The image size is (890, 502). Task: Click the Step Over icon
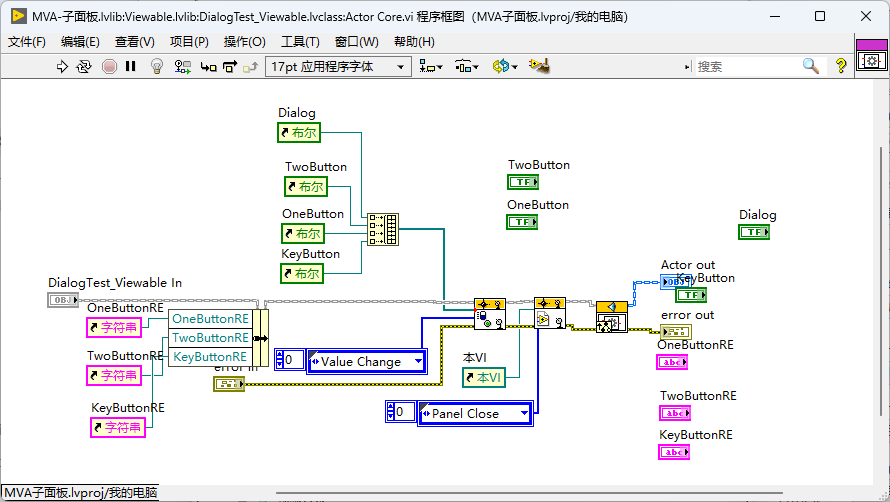coord(230,67)
